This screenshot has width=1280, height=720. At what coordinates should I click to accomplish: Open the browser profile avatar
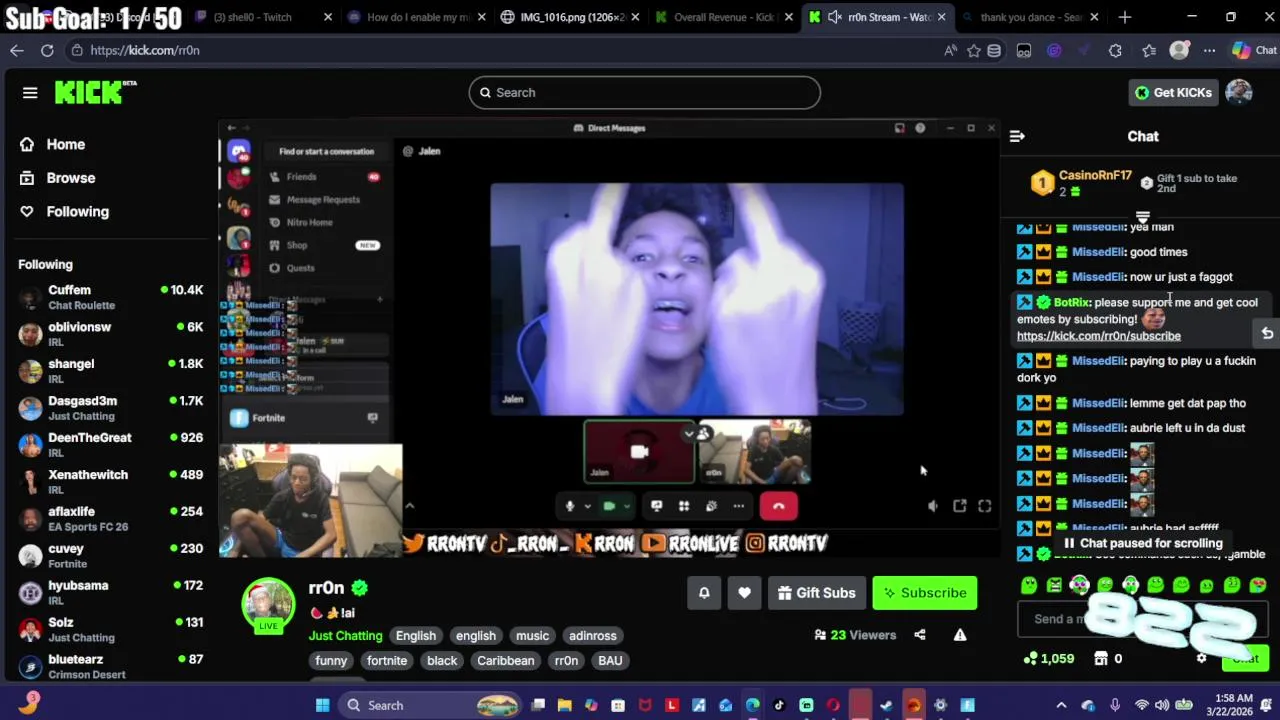(1180, 50)
